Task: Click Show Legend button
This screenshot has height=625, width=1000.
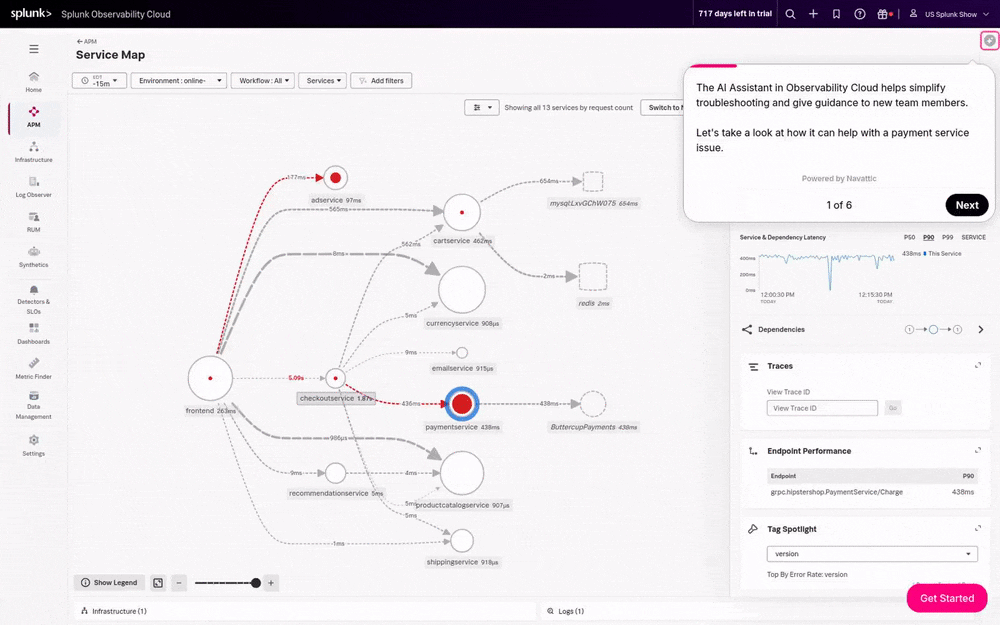Action: point(109,583)
